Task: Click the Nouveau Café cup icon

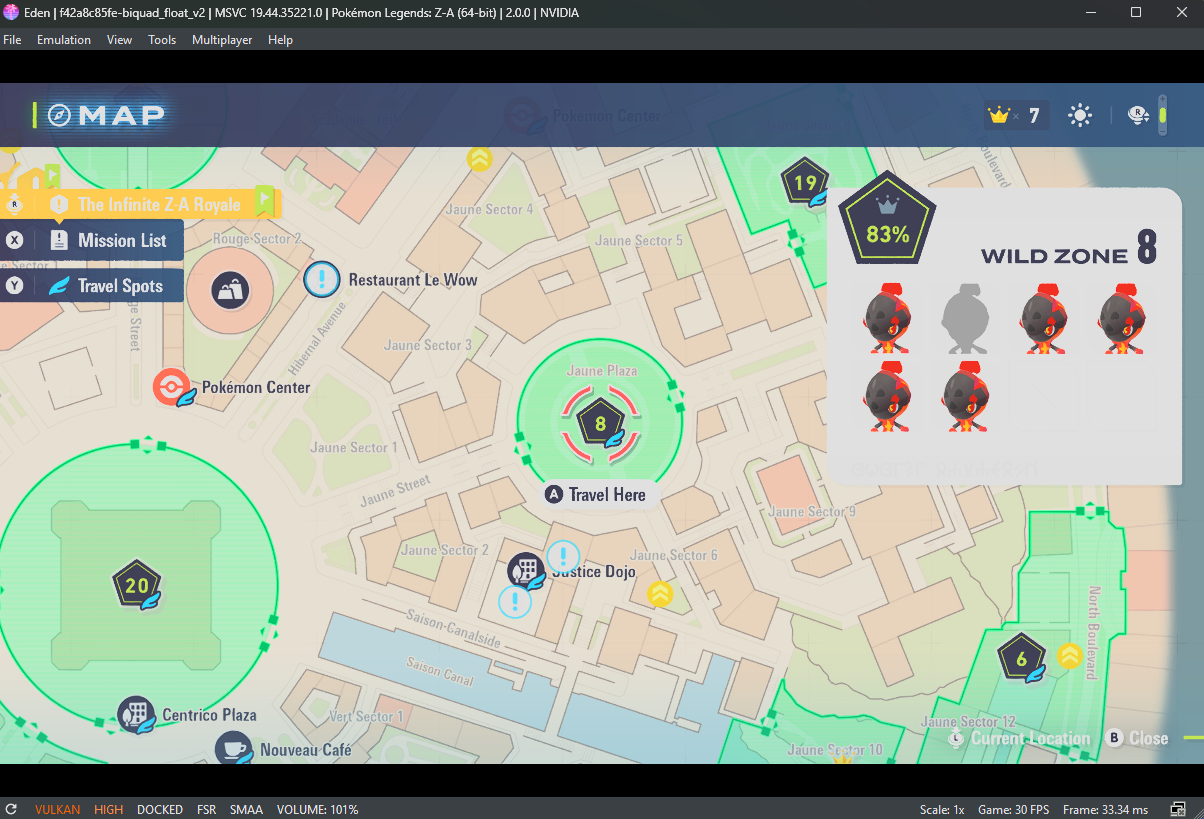Action: [x=235, y=749]
